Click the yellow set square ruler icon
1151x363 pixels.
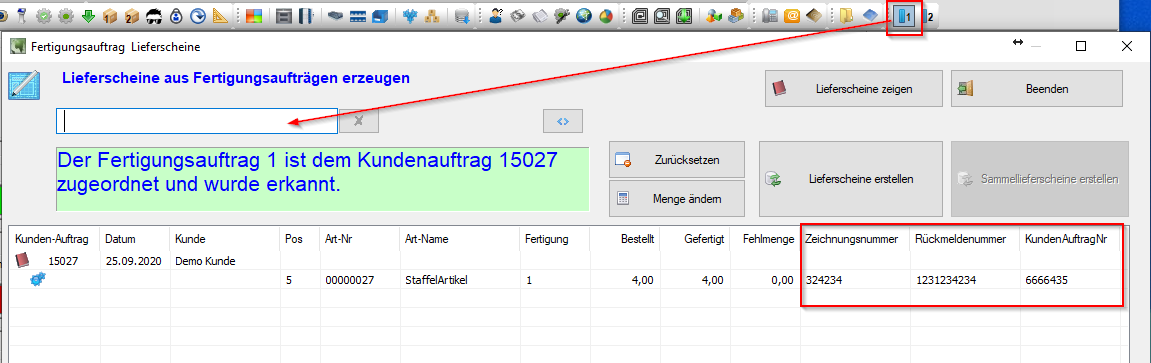click(219, 15)
